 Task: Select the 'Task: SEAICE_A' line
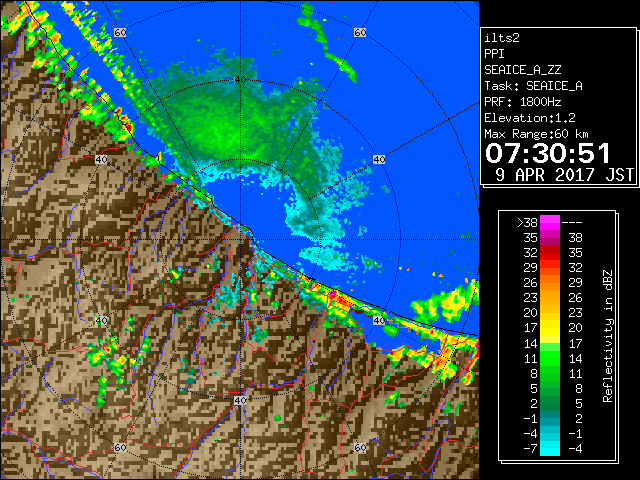coord(533,86)
